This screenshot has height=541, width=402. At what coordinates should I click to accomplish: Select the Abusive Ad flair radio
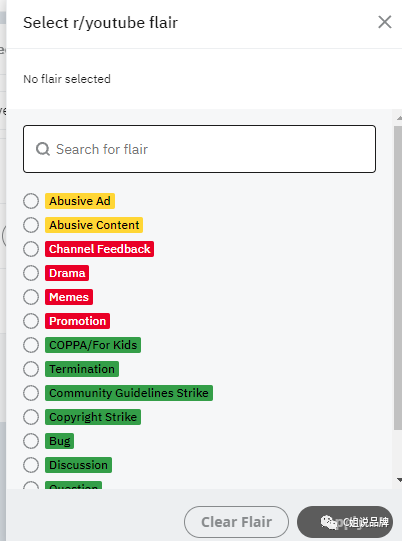(x=31, y=201)
